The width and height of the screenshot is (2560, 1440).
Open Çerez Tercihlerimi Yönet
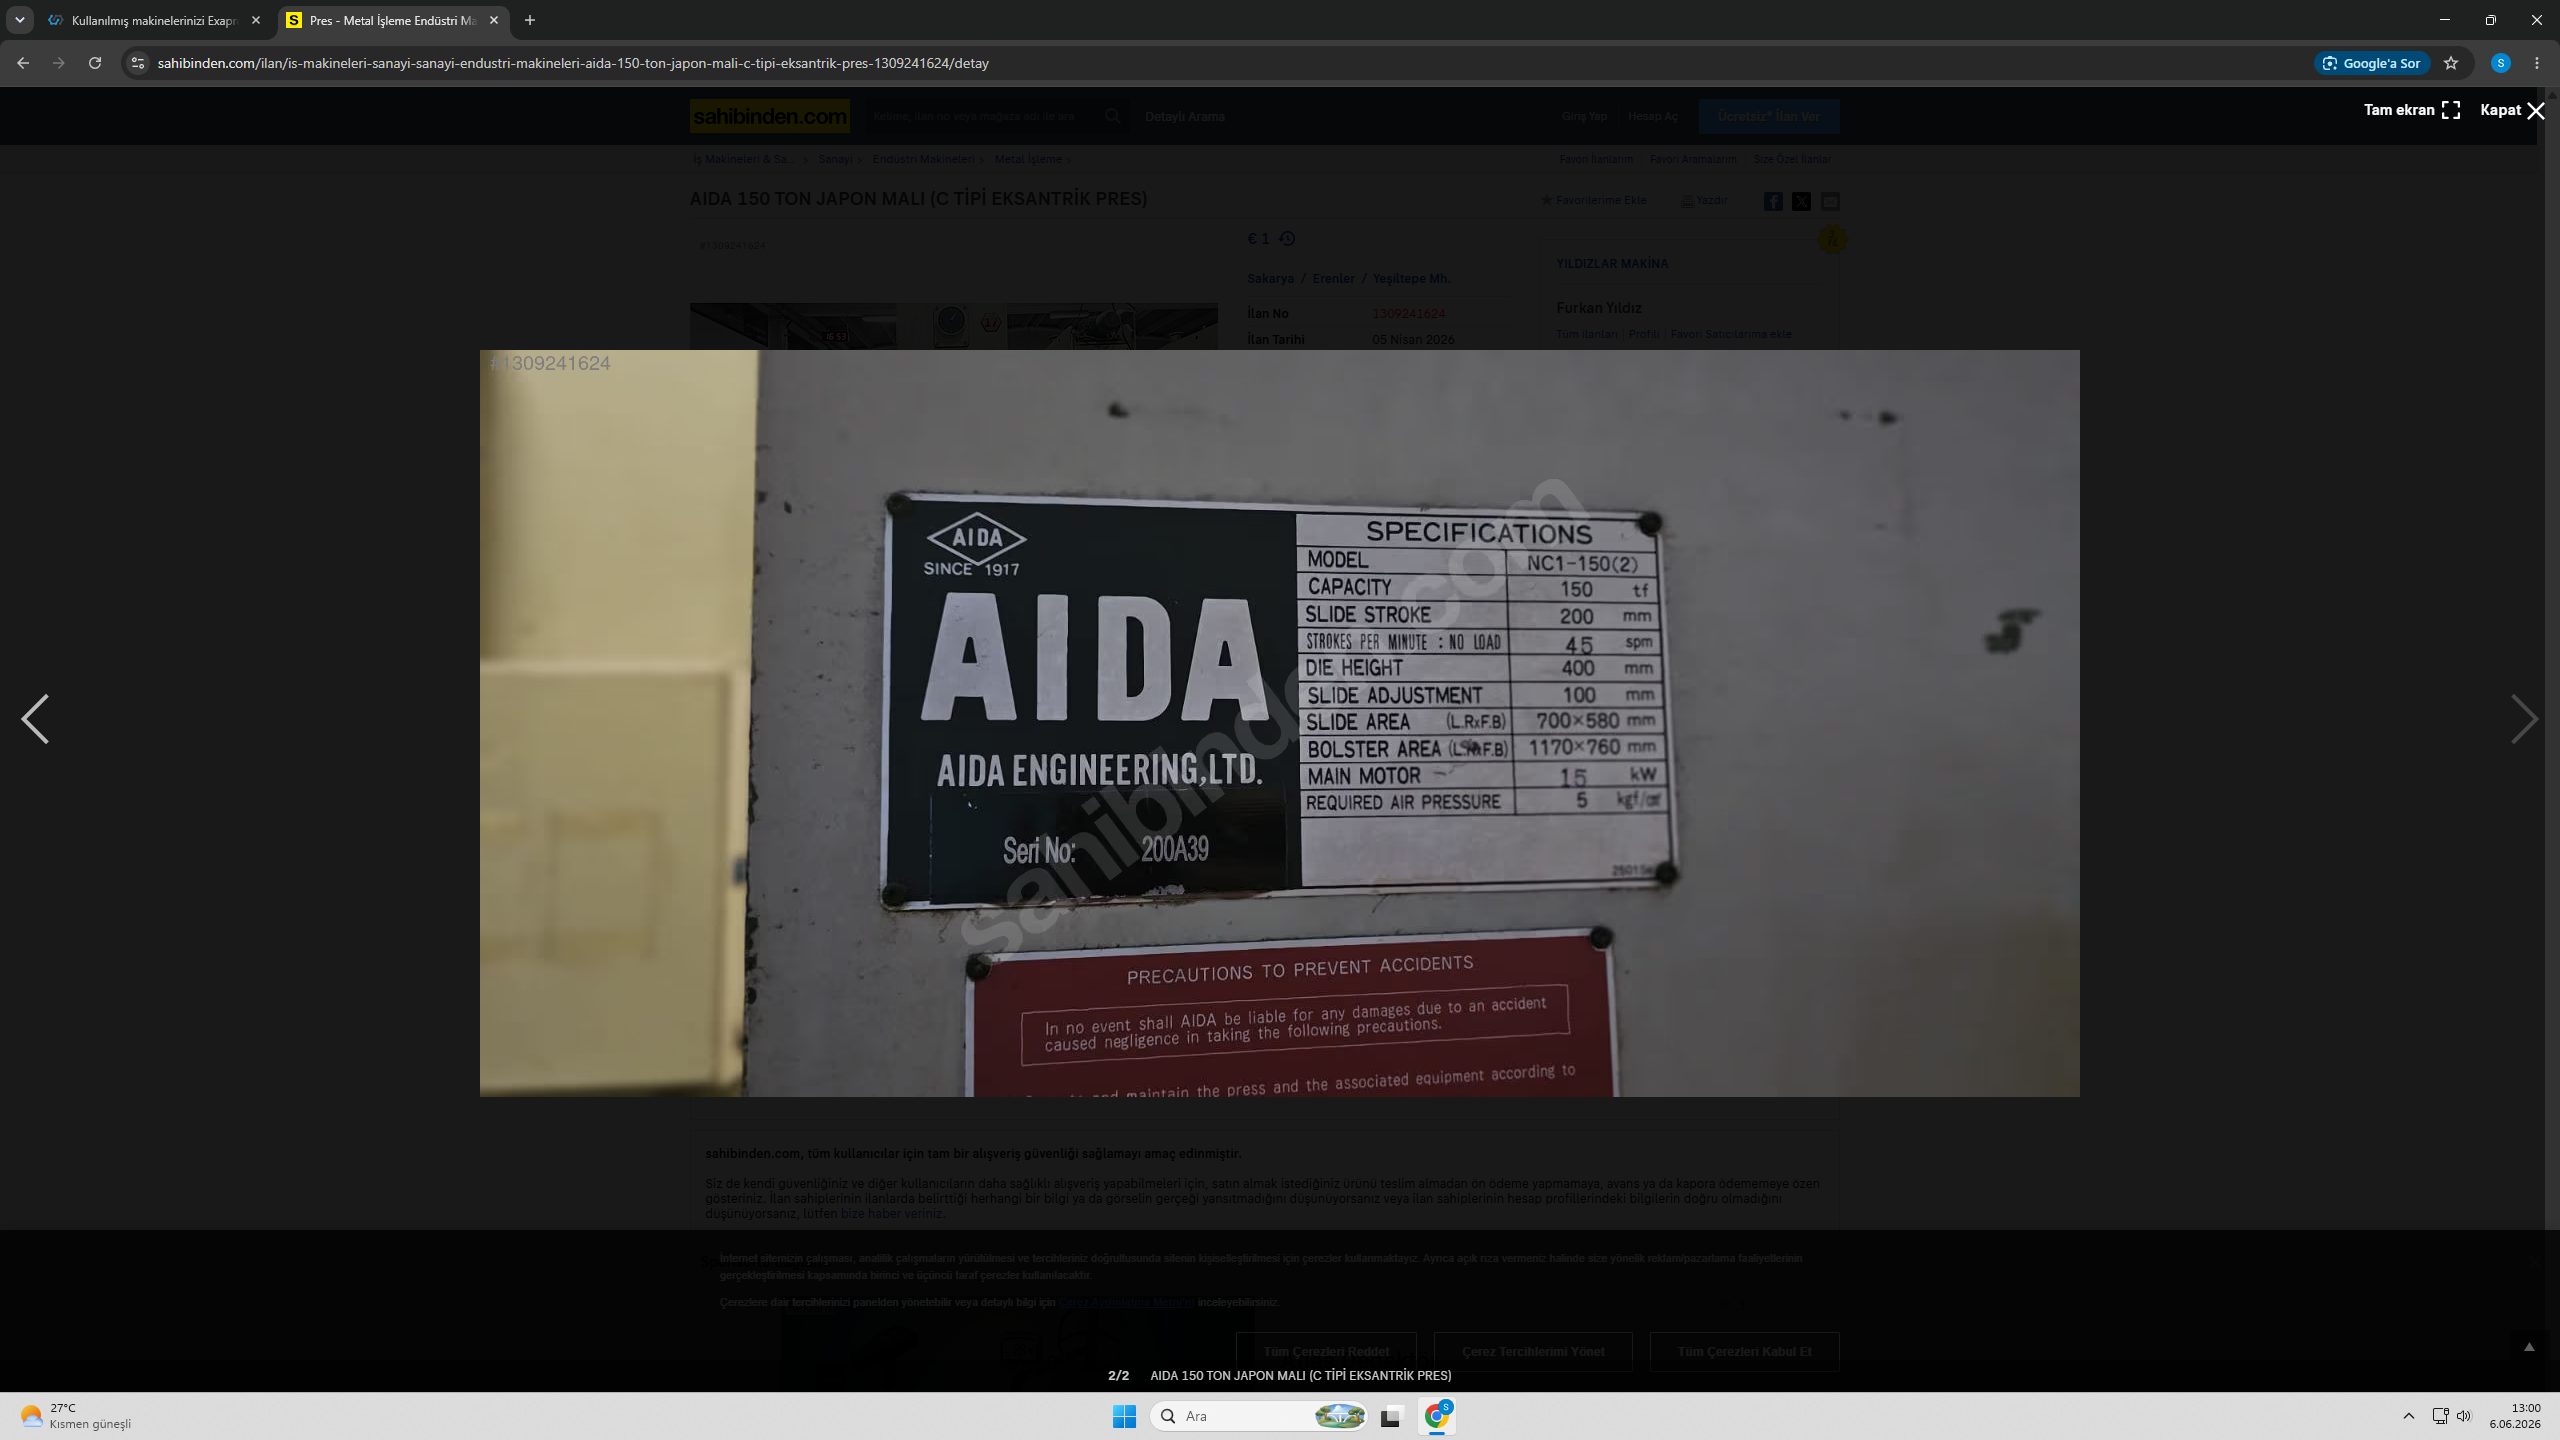[x=1533, y=1352]
